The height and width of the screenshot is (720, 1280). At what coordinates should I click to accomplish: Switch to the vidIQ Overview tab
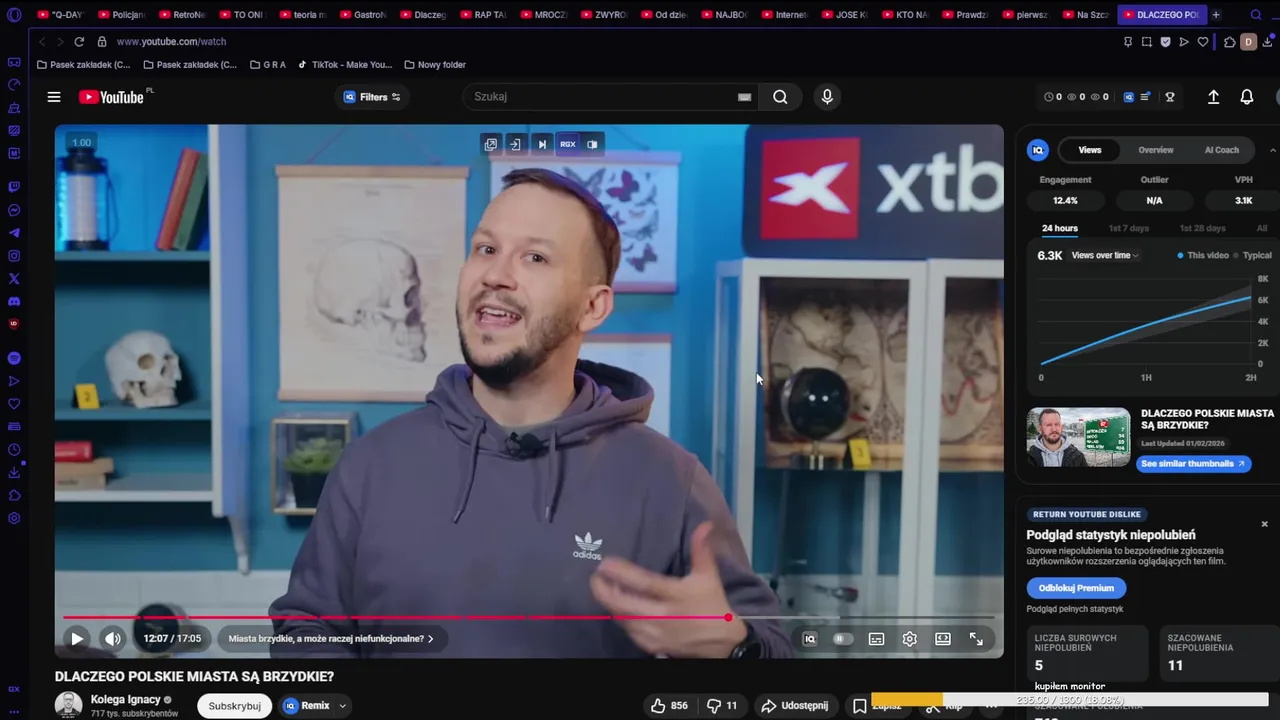coord(1156,150)
